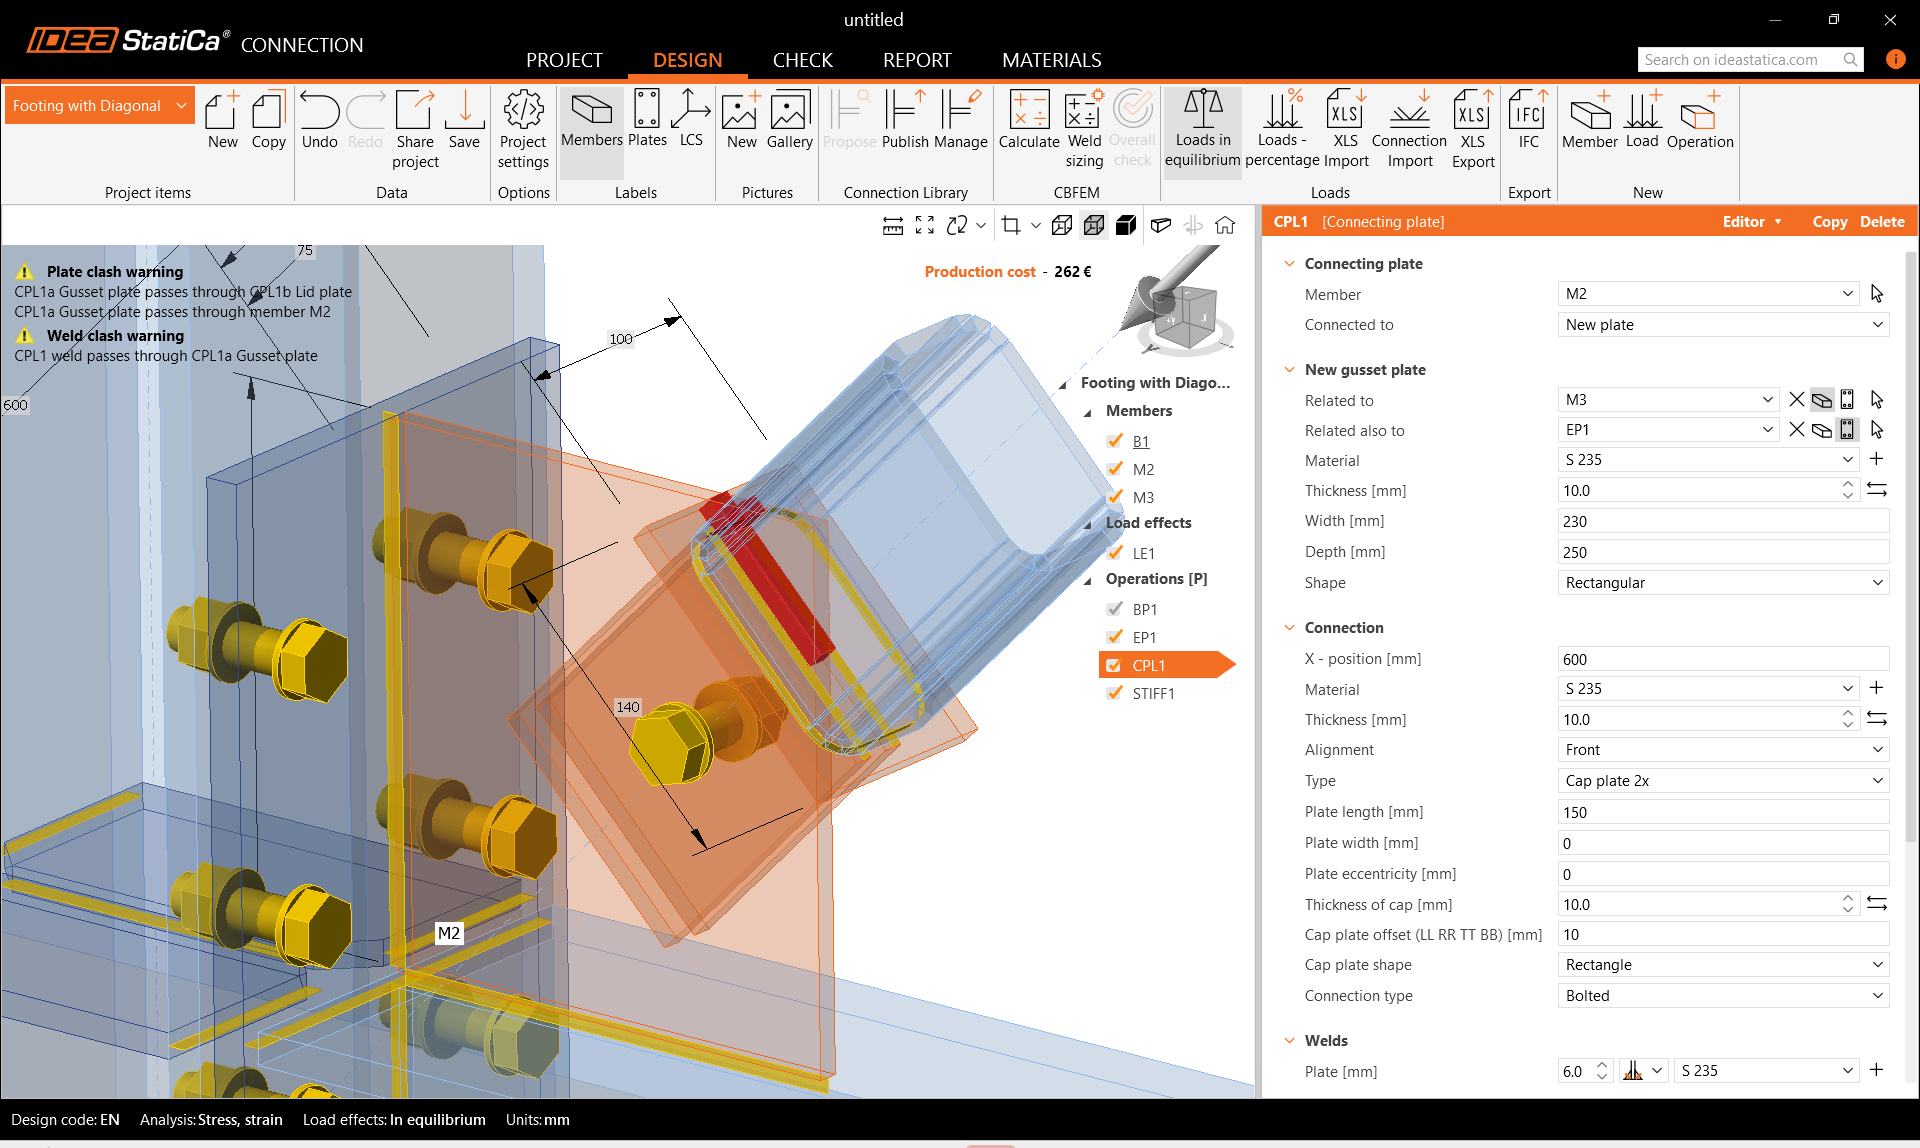Image resolution: width=1920 pixels, height=1148 pixels.
Task: Open Connection type Bolted dropdown
Action: [1723, 996]
